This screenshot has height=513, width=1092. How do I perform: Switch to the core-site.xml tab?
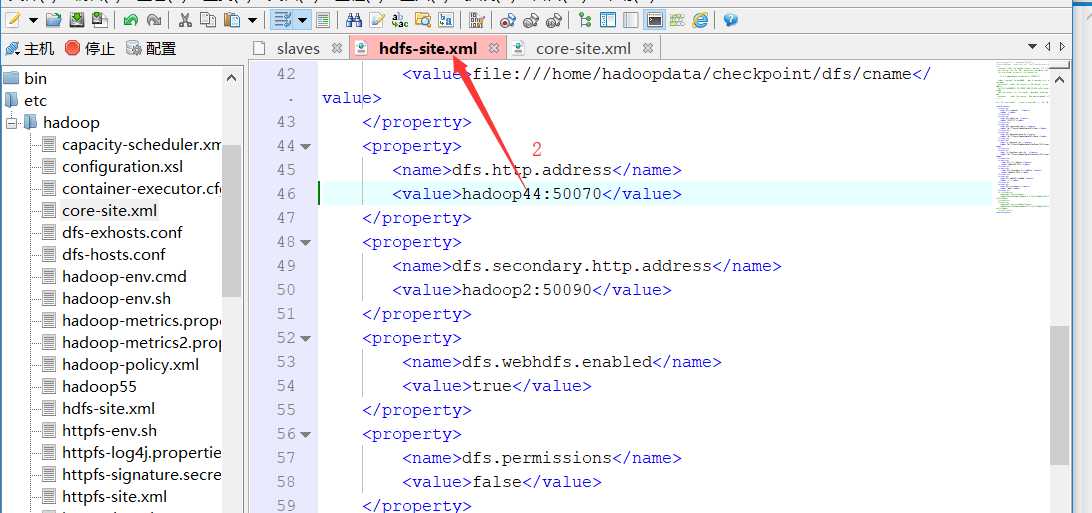pyautogui.click(x=584, y=49)
